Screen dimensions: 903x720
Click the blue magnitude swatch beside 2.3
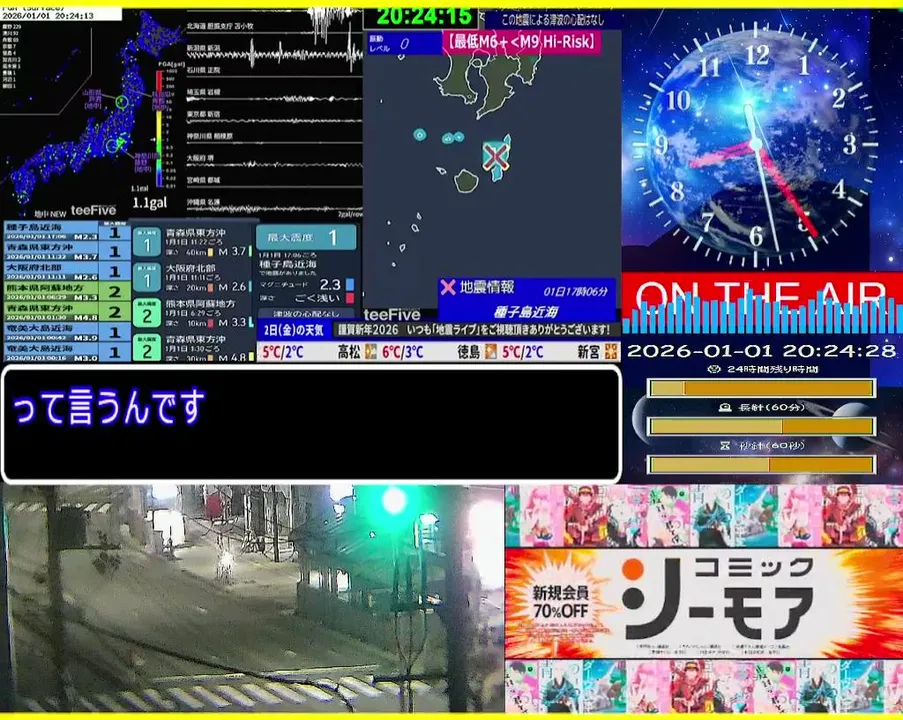[350, 285]
